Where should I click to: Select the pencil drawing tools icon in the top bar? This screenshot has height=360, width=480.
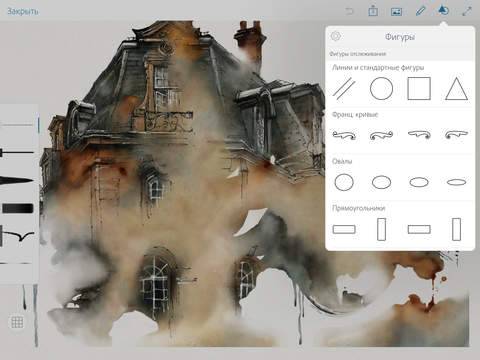pos(420,11)
